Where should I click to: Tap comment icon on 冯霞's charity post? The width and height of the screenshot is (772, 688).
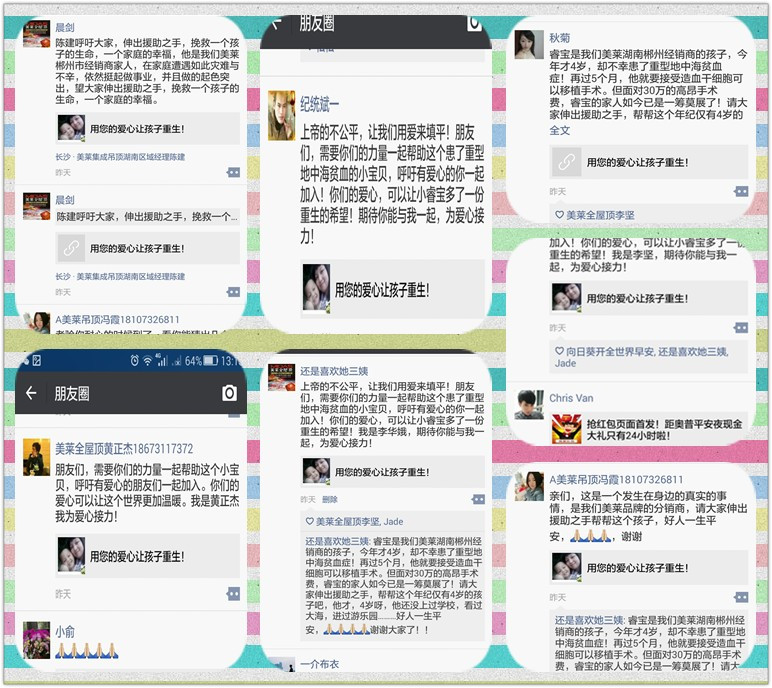741,597
